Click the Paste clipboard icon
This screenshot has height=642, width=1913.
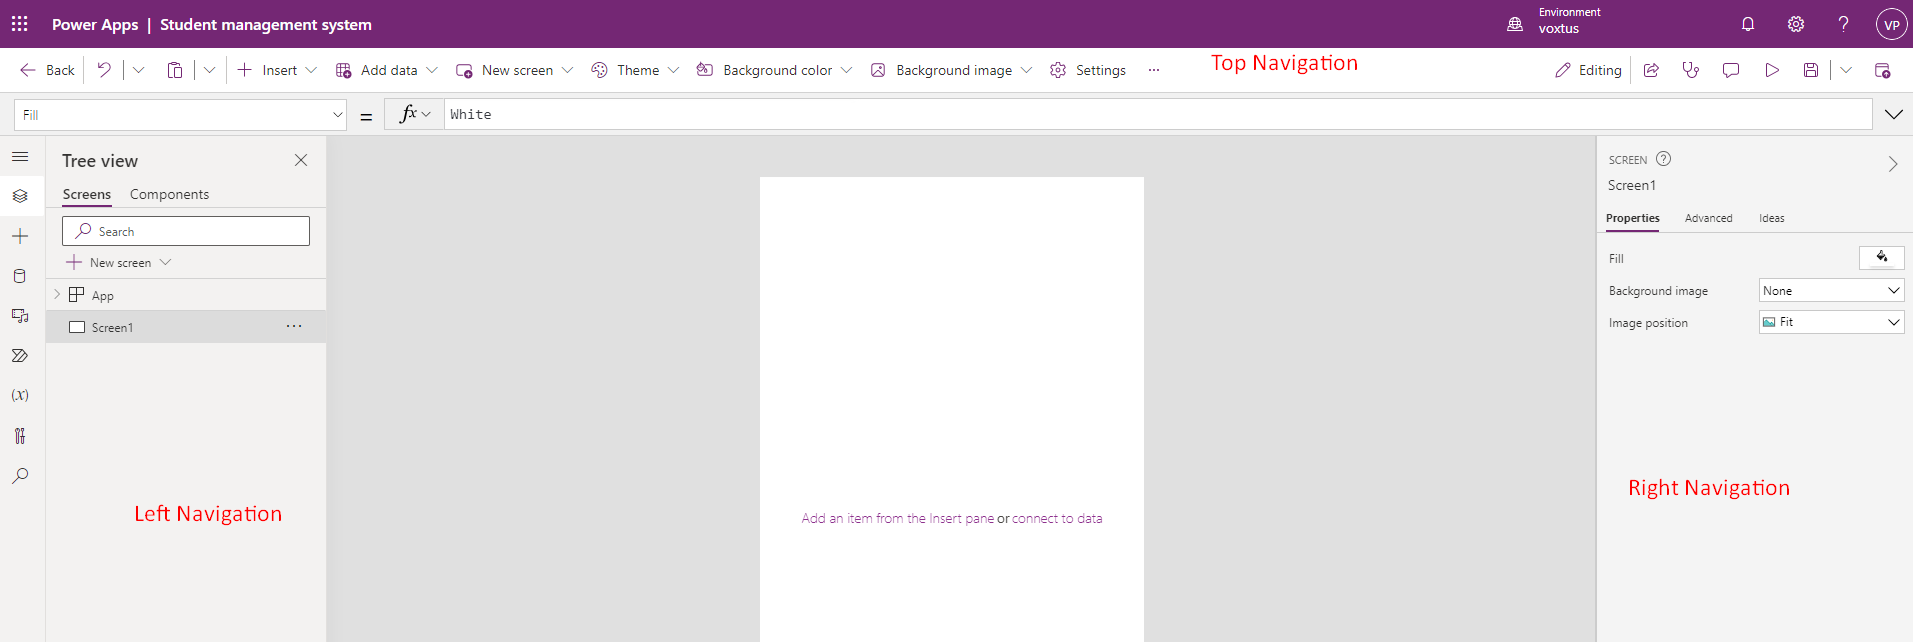click(x=175, y=70)
